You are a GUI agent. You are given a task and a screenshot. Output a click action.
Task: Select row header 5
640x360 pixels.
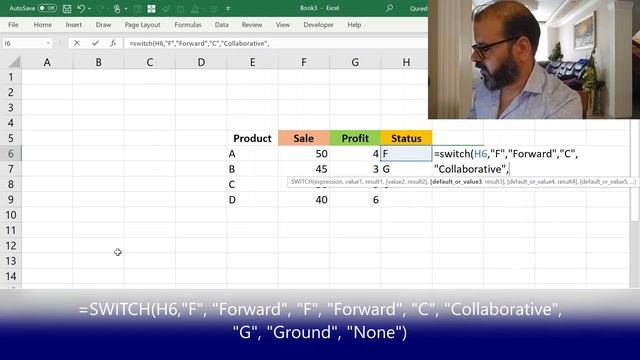pyautogui.click(x=11, y=138)
